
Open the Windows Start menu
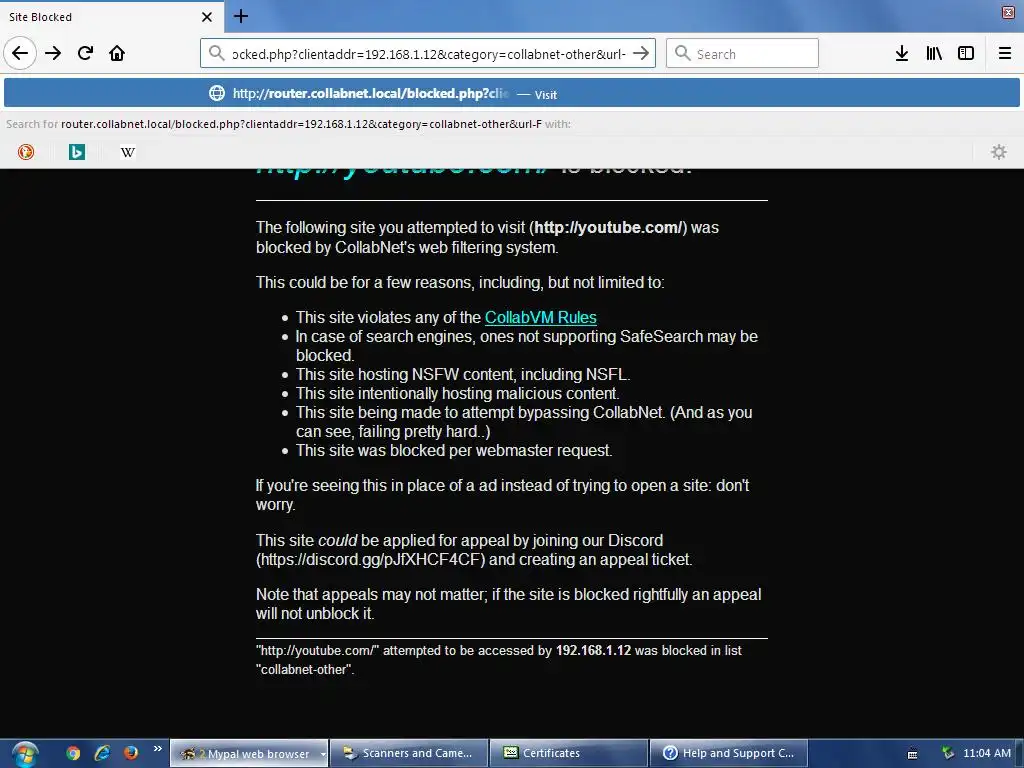tap(25, 754)
